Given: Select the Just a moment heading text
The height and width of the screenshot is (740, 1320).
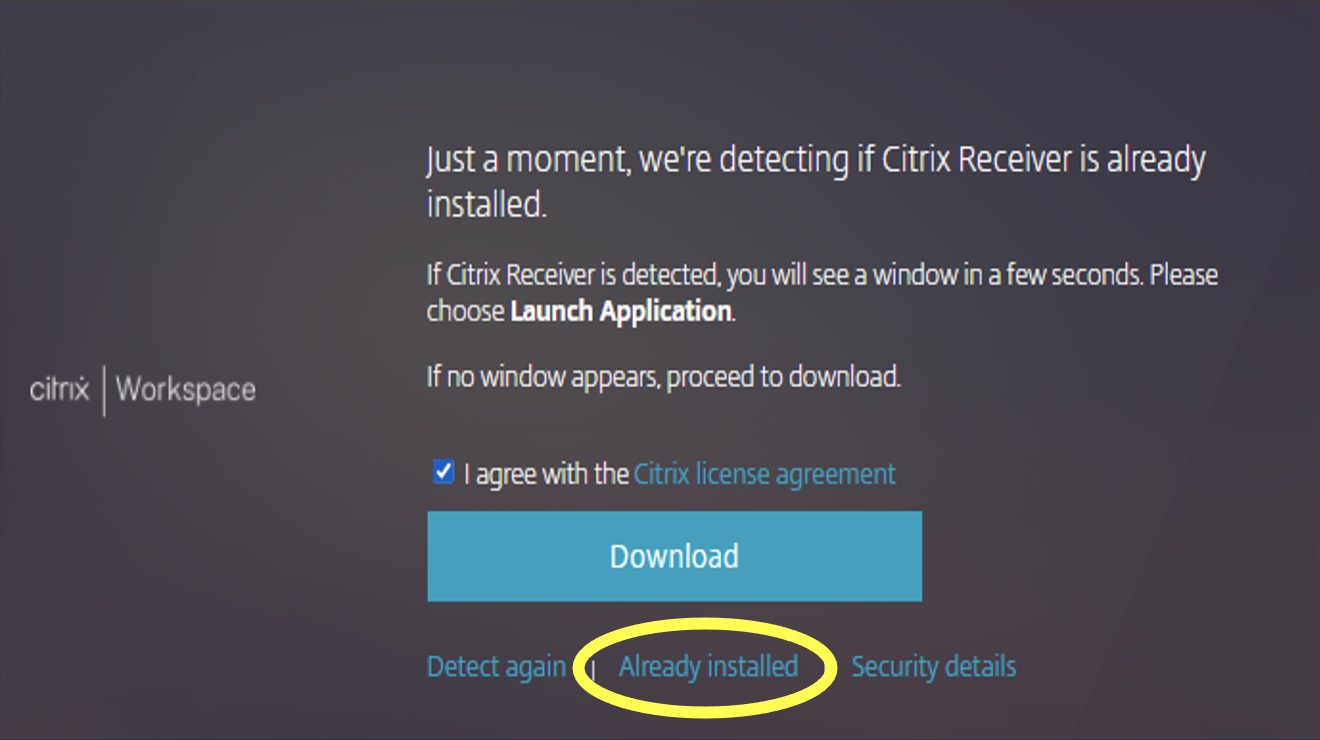Looking at the screenshot, I should (x=816, y=181).
